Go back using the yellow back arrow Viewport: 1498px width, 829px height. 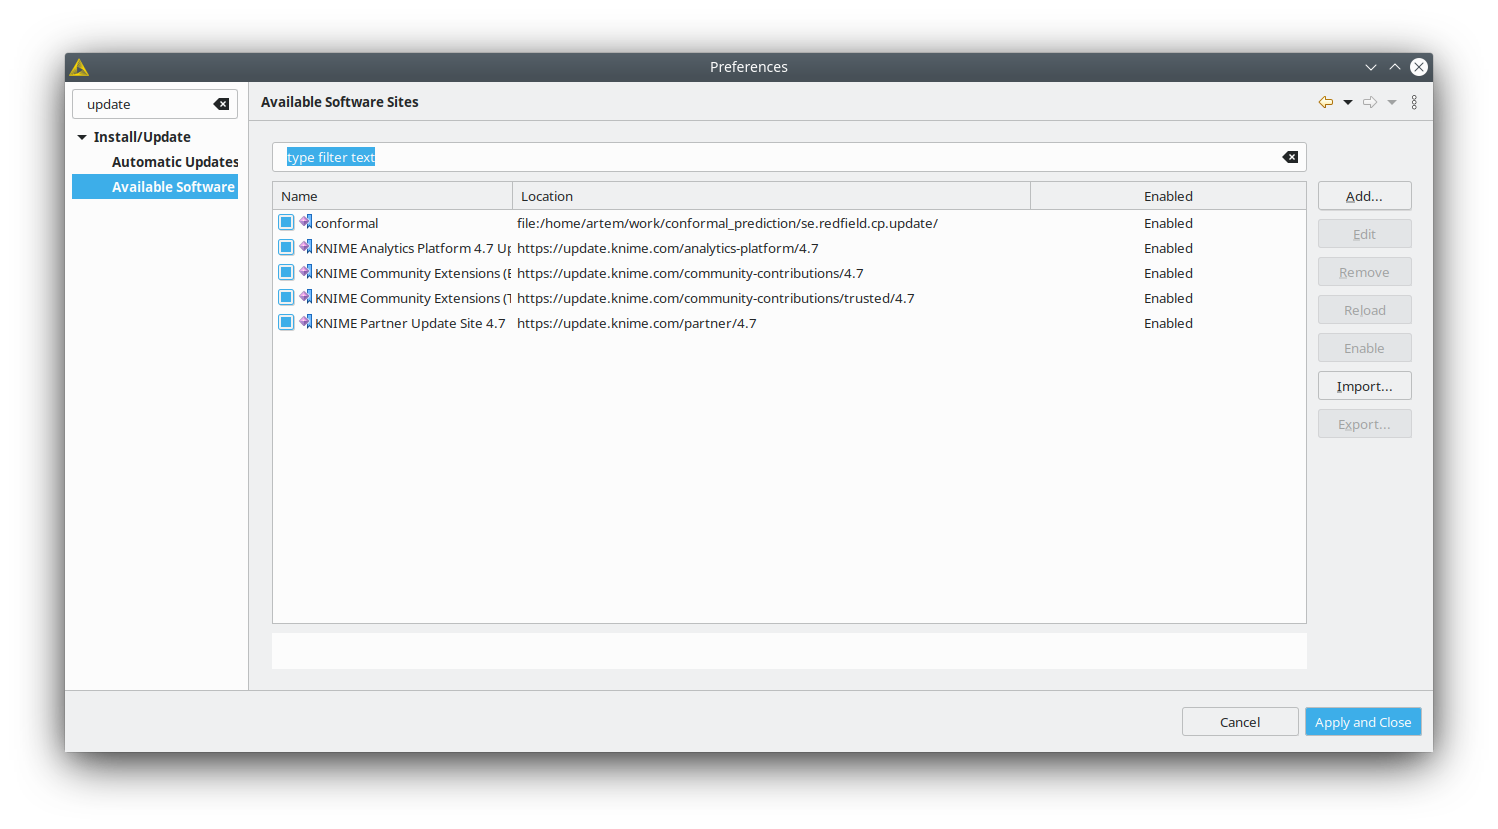1326,102
